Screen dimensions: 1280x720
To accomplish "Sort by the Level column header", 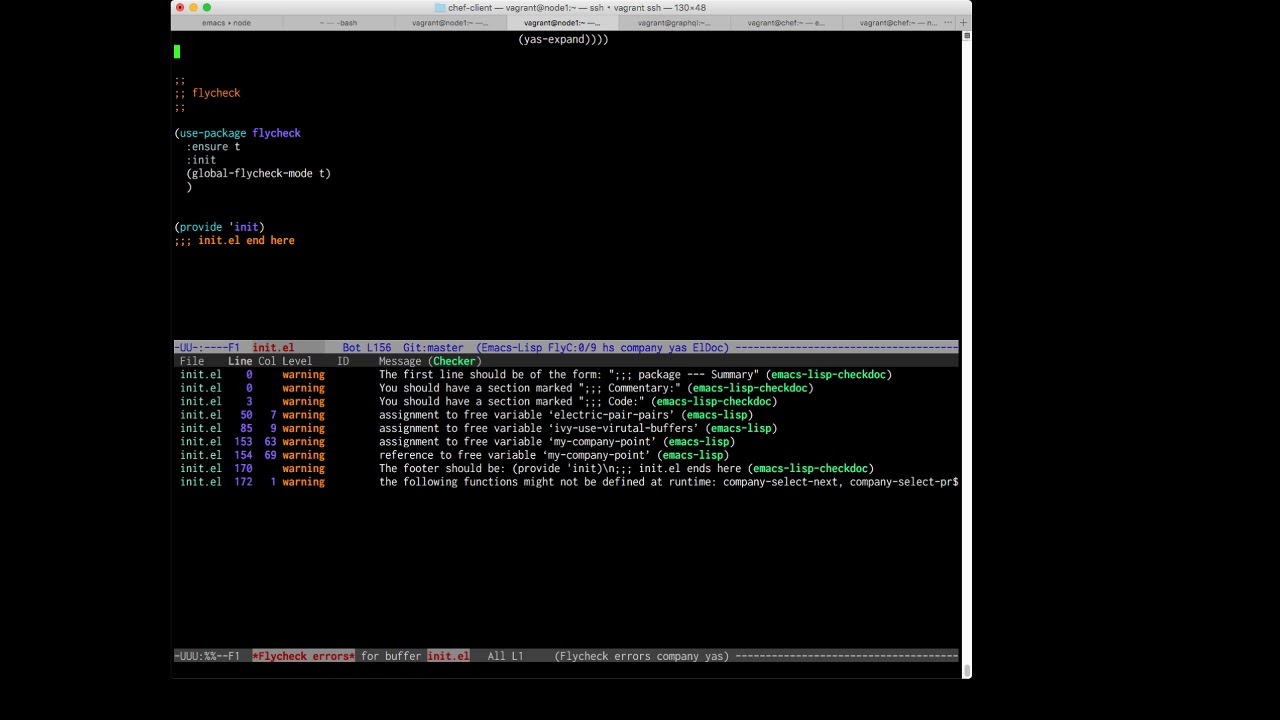I will coord(297,361).
